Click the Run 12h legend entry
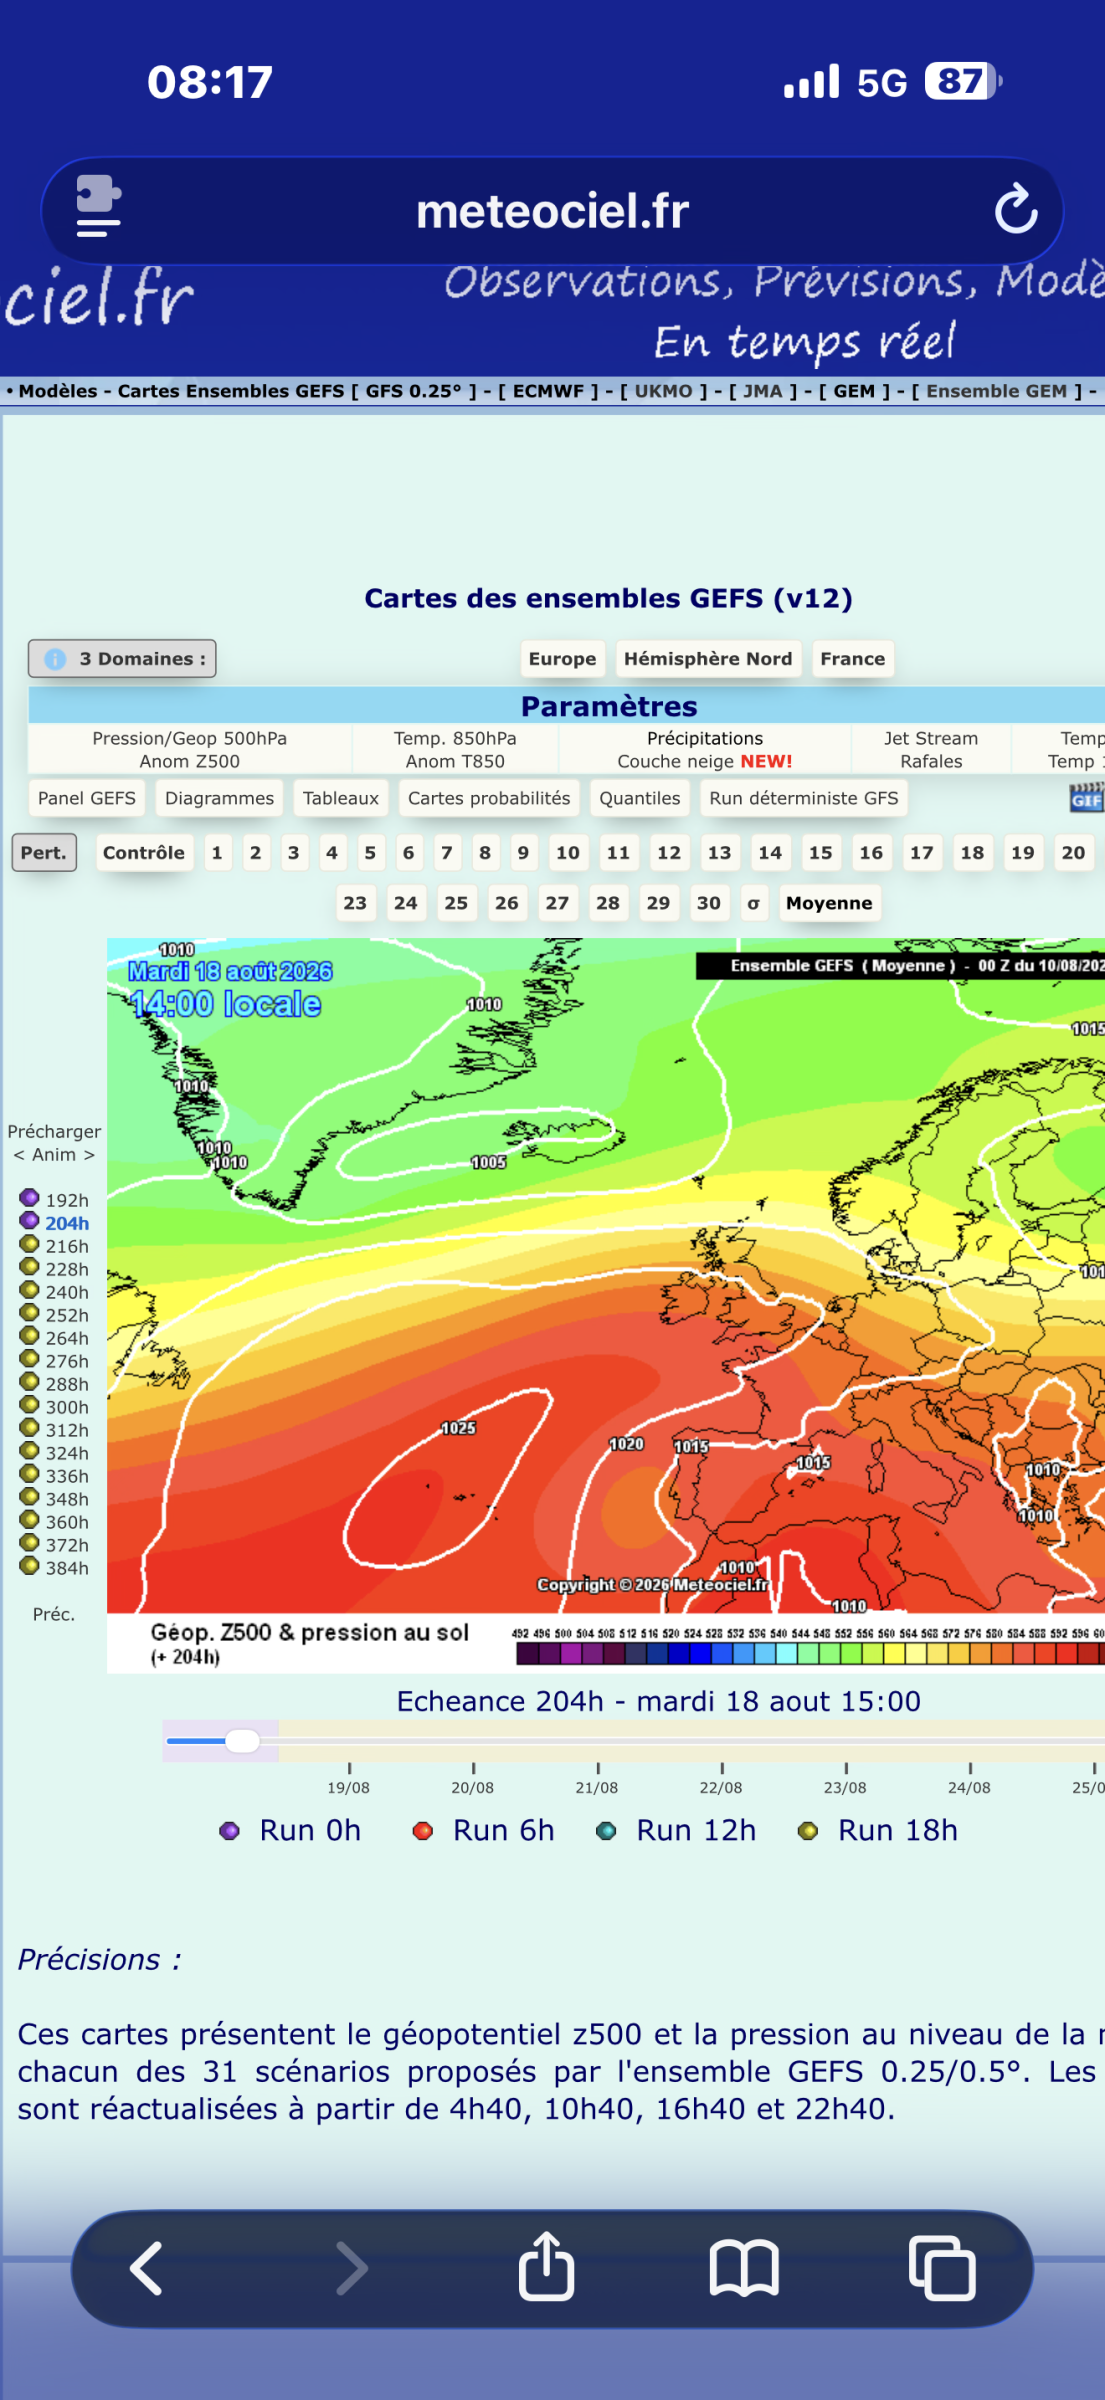This screenshot has width=1105, height=2400. [676, 1830]
